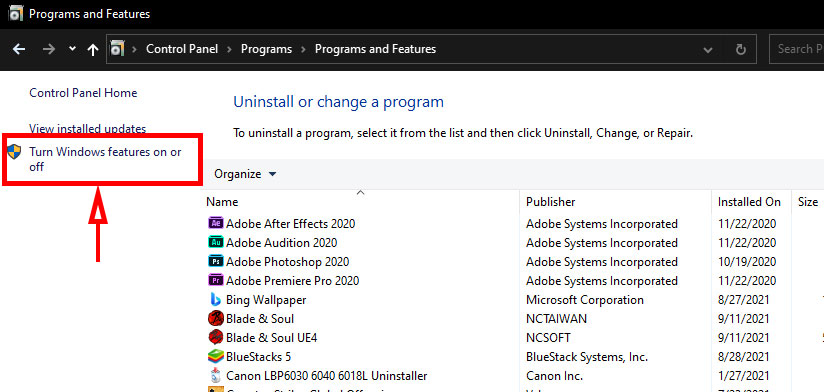The image size is (824, 392).
Task: Select Blade & Soul UE4 program name
Action: (272, 337)
